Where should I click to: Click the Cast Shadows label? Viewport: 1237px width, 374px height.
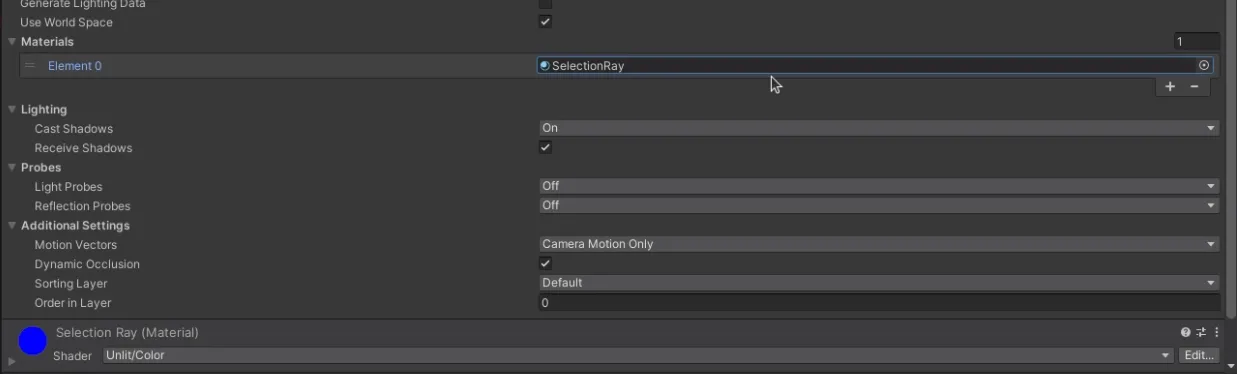click(74, 129)
